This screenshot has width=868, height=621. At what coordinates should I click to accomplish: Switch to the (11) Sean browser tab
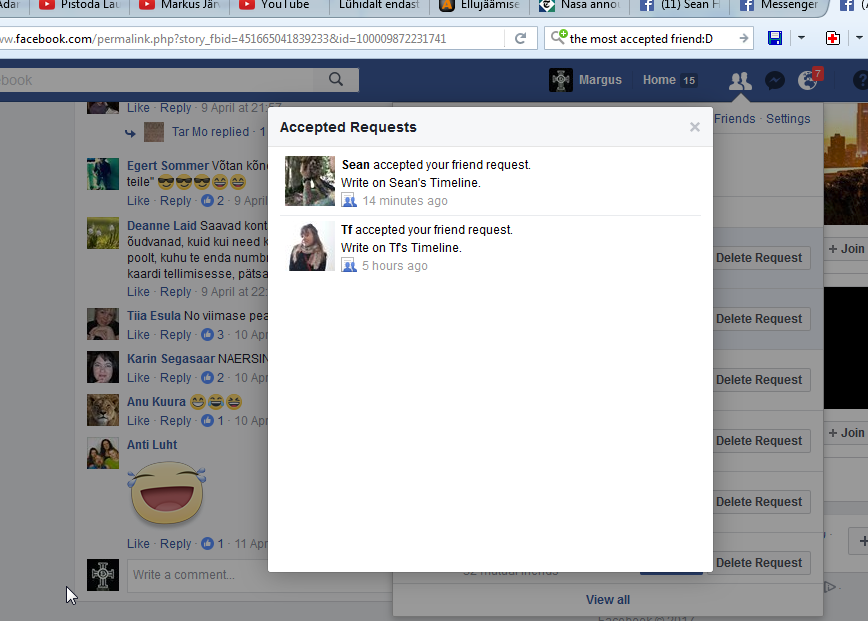tap(680, 6)
